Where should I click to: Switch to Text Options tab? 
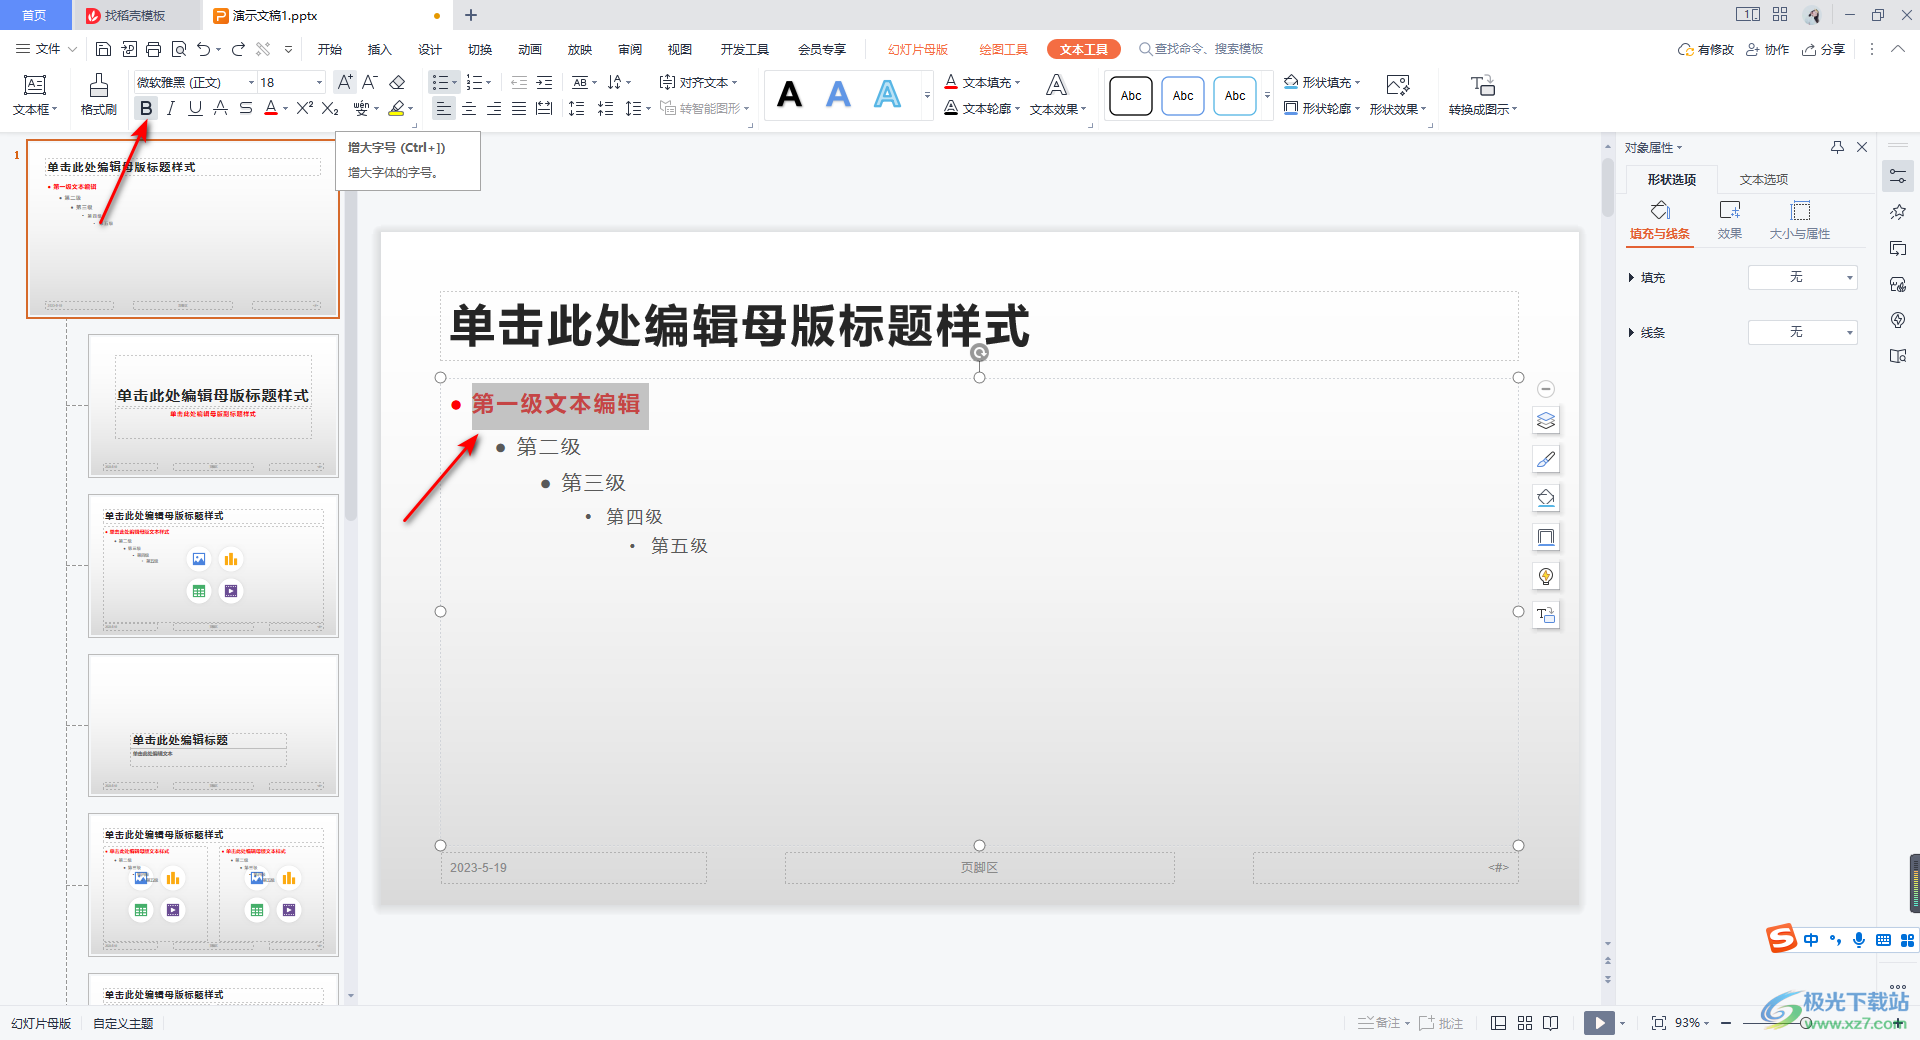click(x=1764, y=179)
